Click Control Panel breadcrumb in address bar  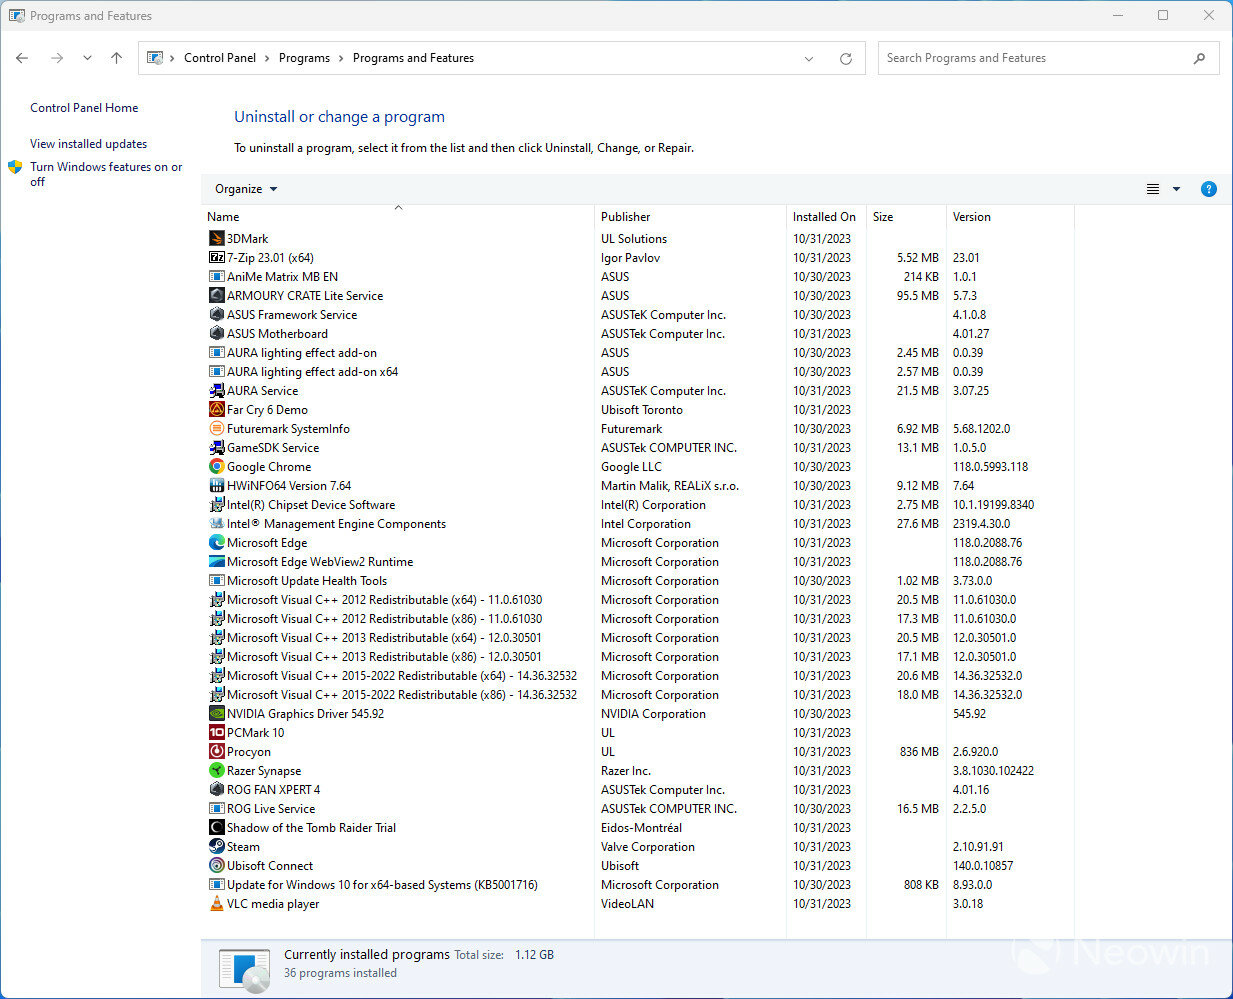point(220,58)
